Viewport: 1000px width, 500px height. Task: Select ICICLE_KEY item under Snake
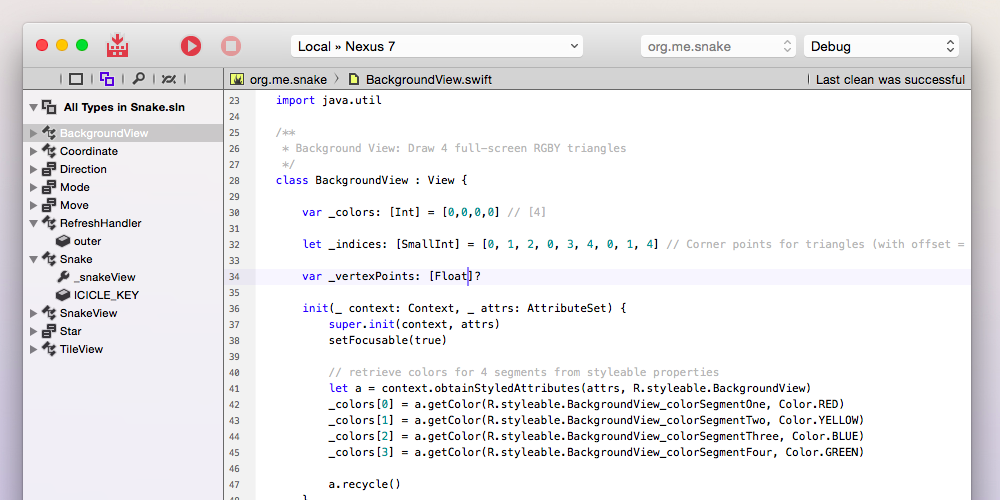106,295
